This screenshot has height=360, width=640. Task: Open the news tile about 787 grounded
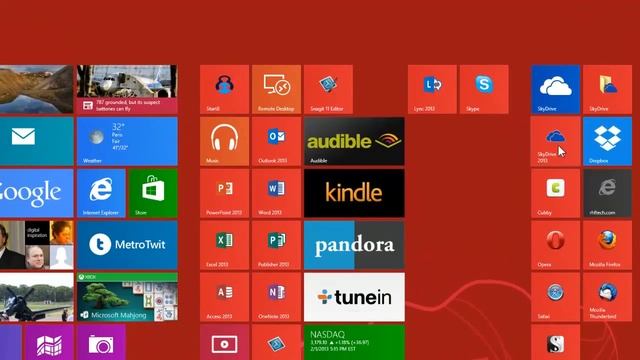127,89
